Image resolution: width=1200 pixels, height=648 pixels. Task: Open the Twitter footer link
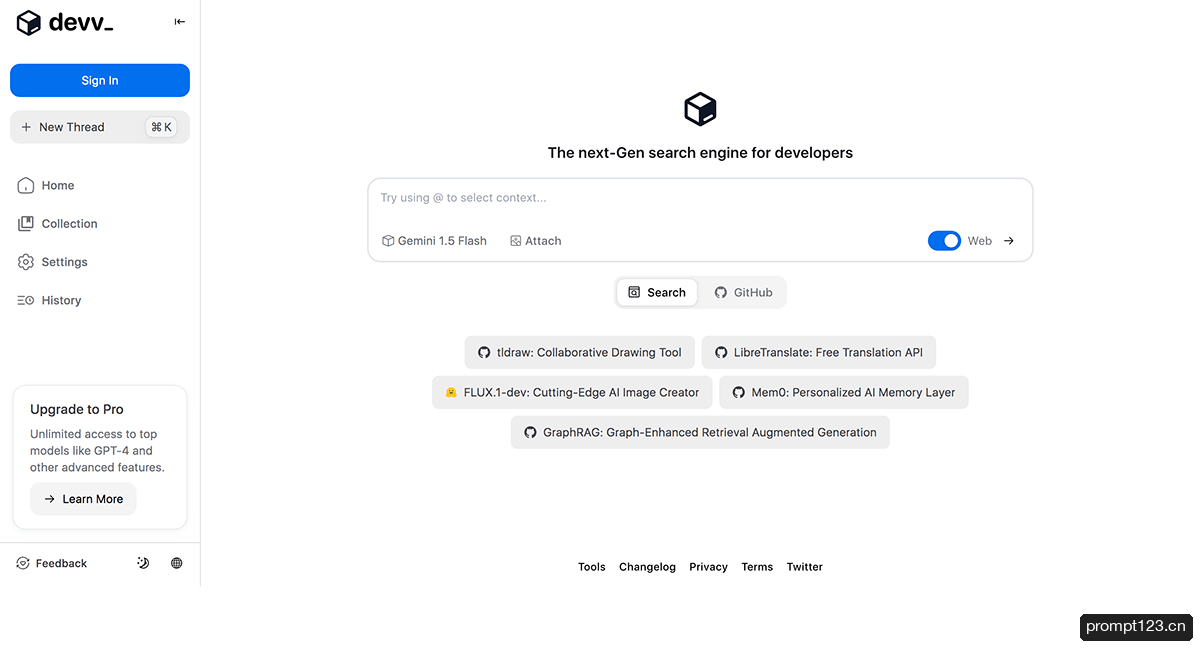[805, 567]
